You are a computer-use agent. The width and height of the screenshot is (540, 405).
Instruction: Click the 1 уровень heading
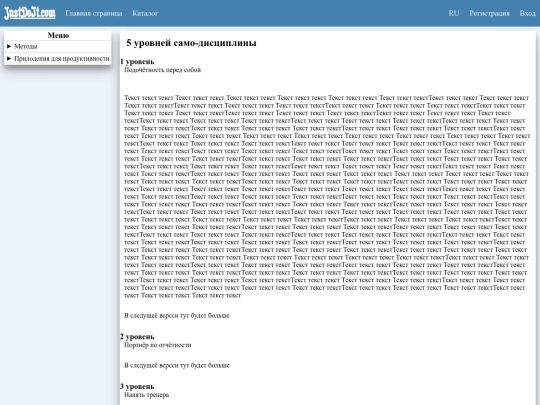click(137, 62)
